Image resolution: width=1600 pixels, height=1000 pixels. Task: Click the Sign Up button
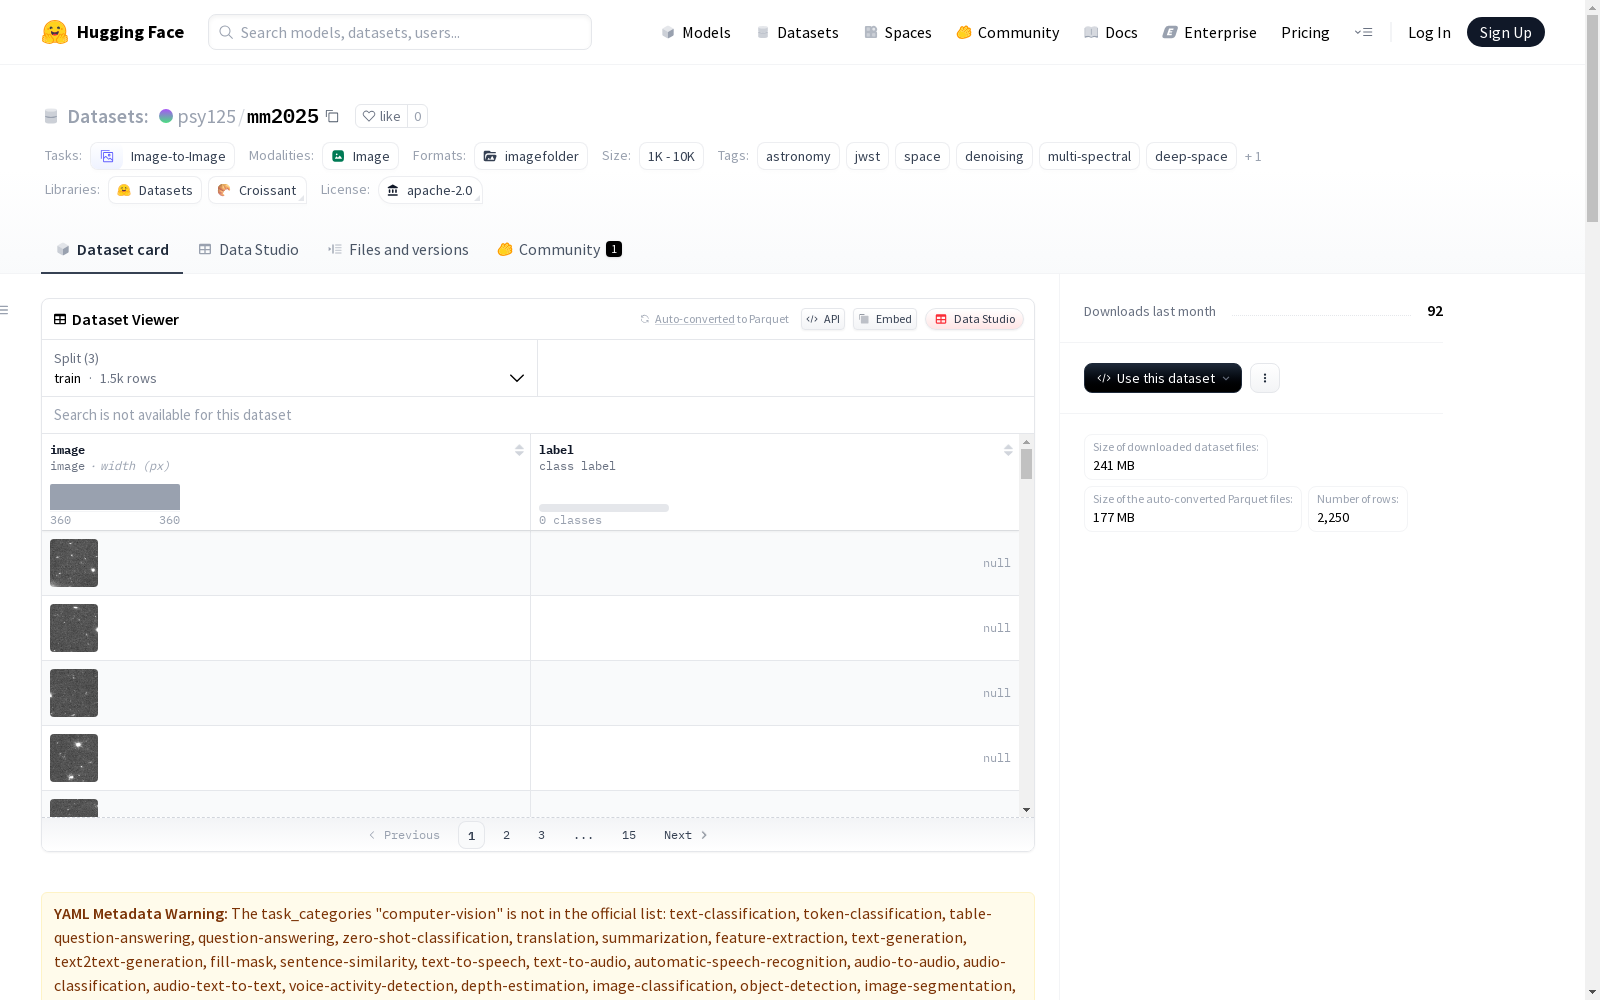point(1505,32)
